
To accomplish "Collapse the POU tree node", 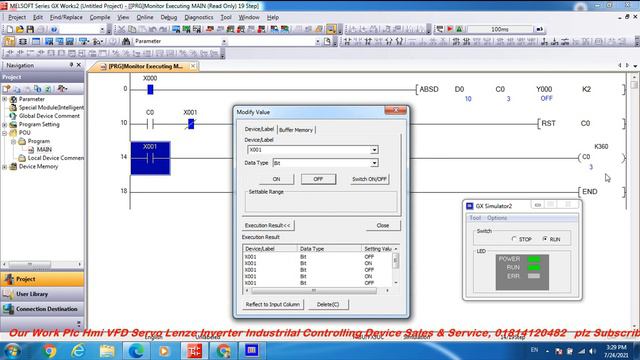I will coord(4,133).
